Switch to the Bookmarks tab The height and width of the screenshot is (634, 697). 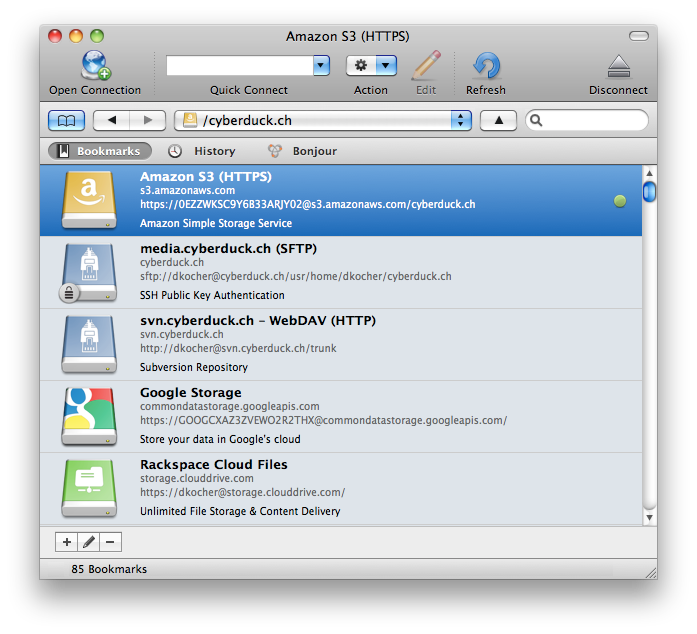(100, 151)
